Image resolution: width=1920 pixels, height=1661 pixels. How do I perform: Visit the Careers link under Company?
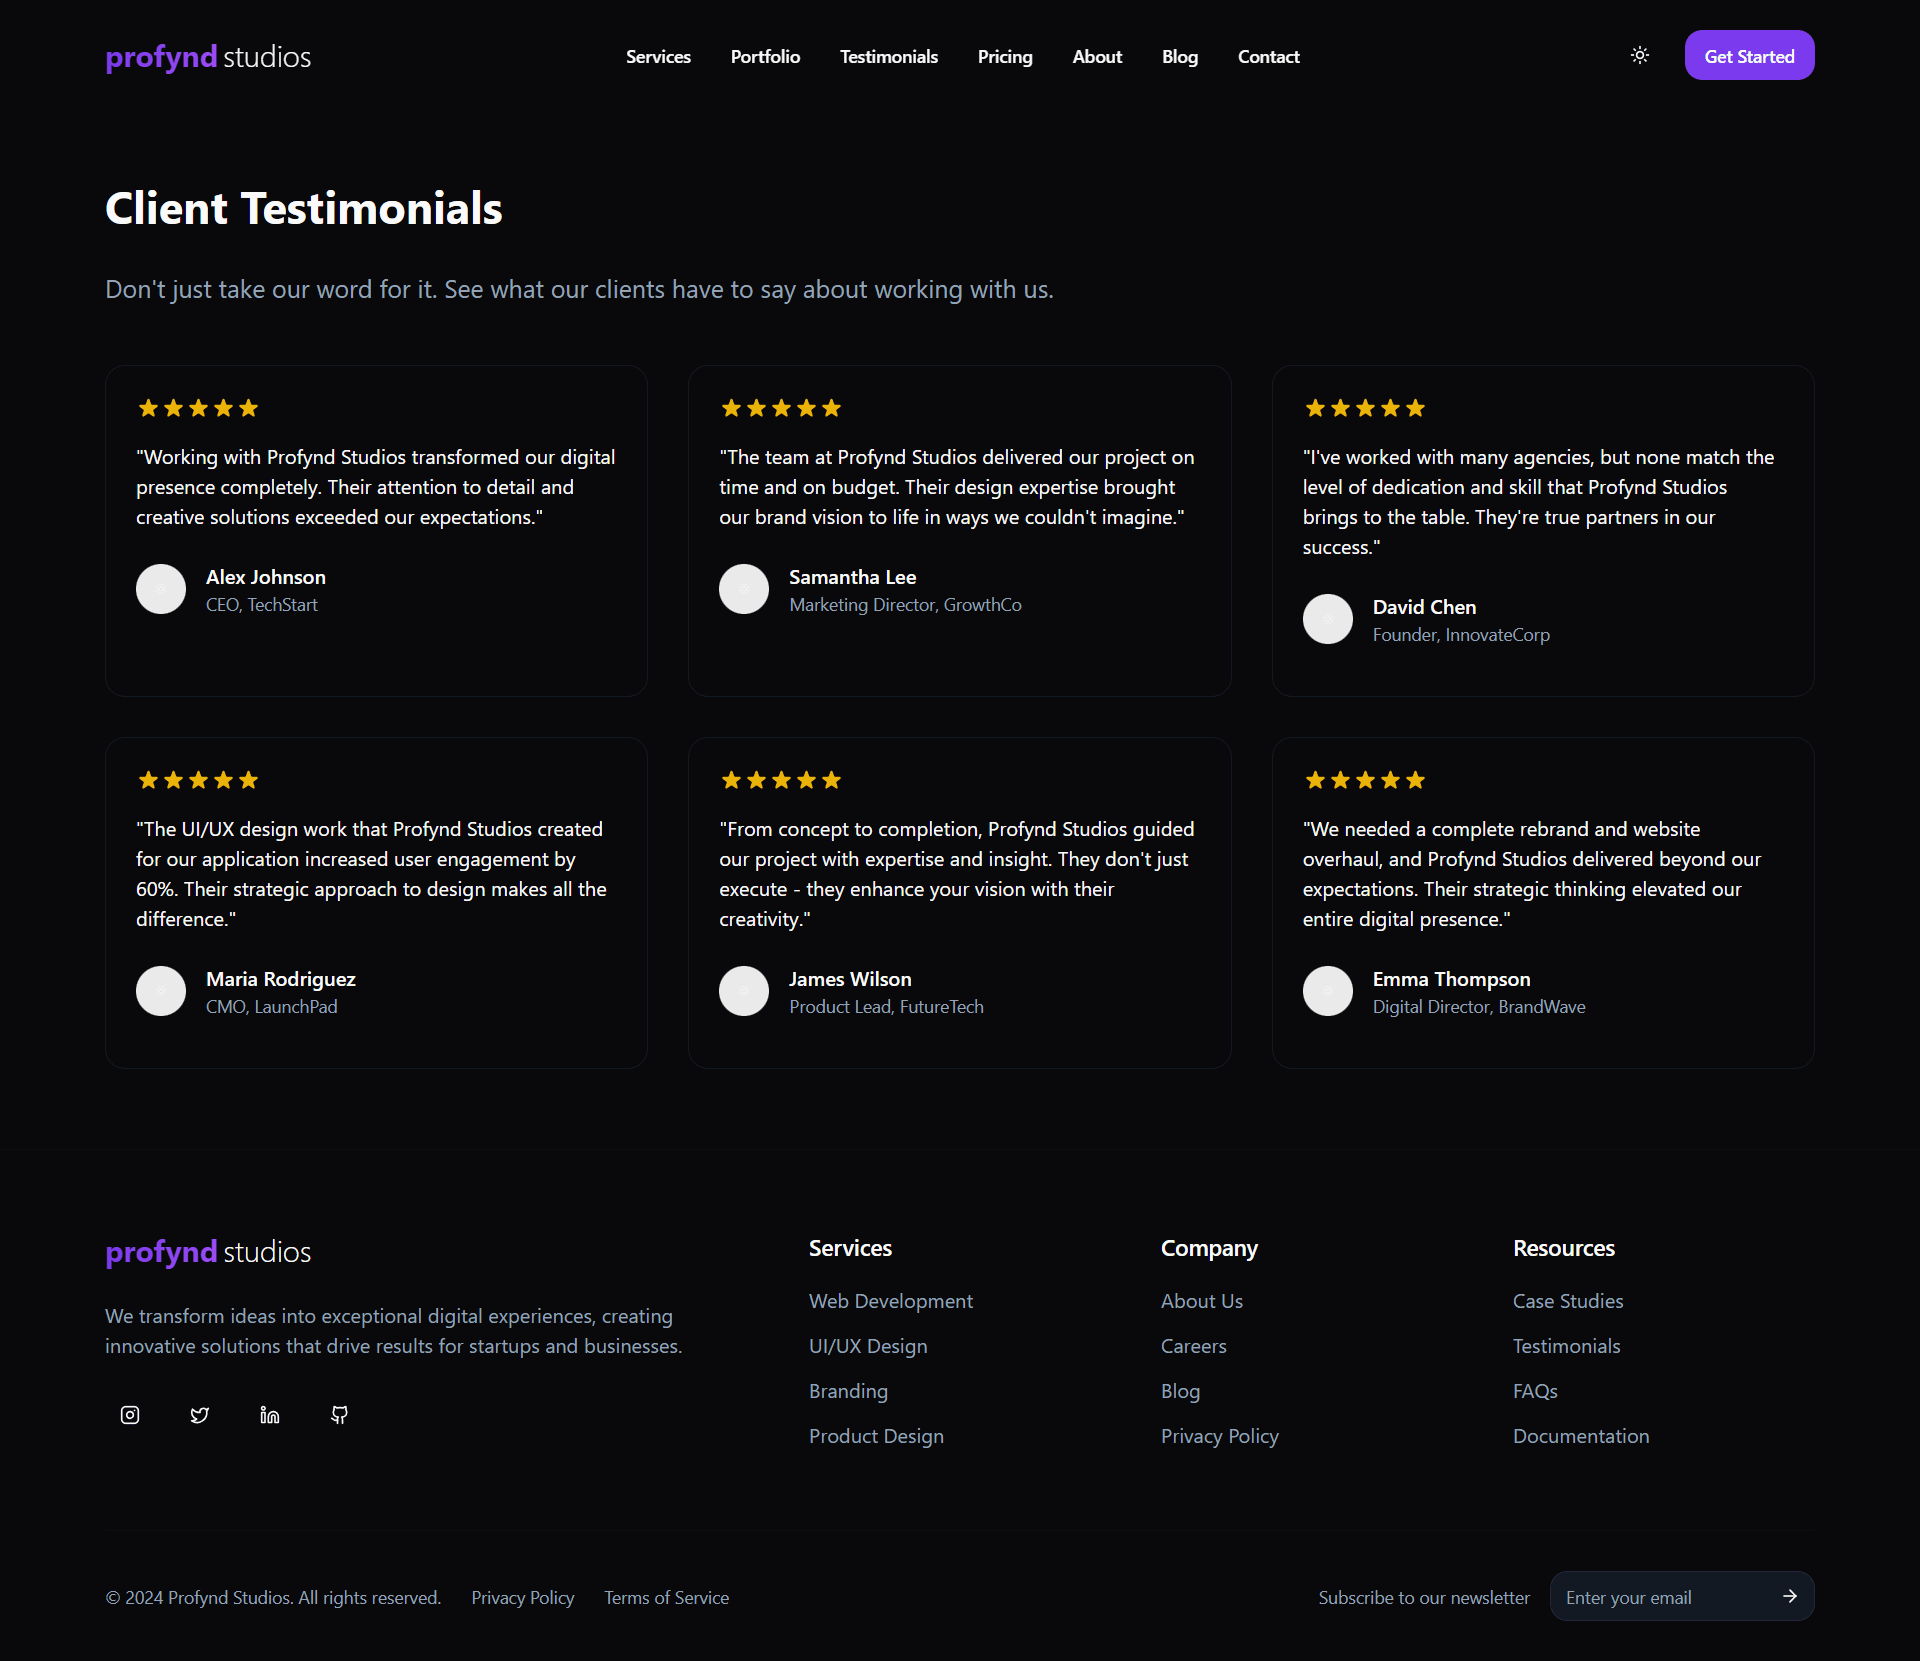click(1194, 1346)
